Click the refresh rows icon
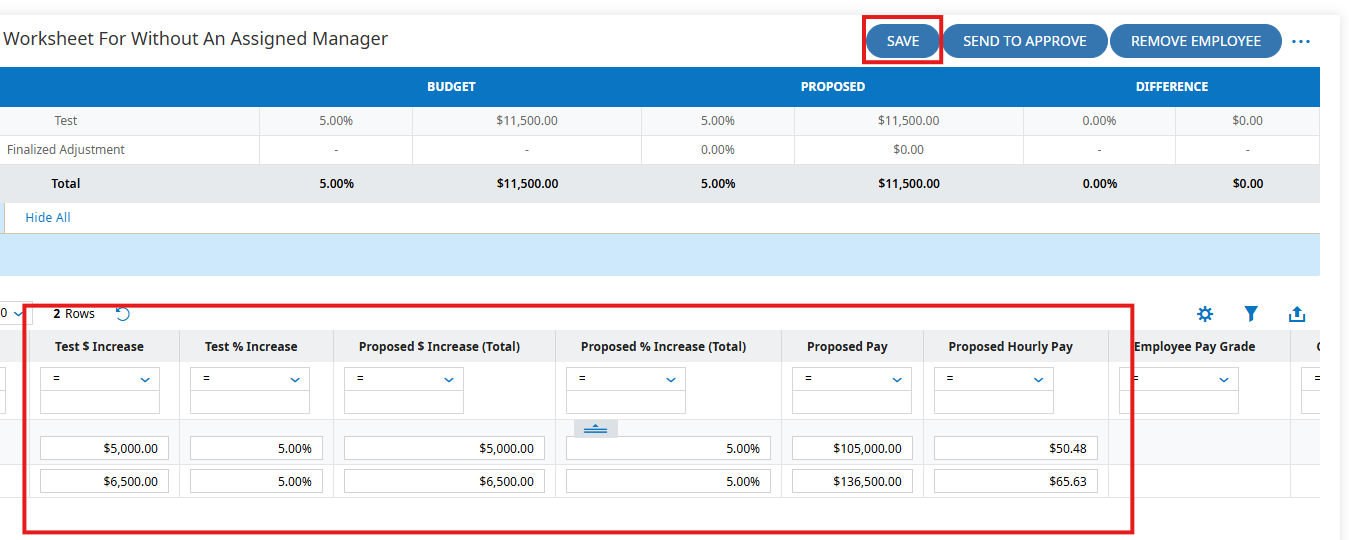 pyautogui.click(x=123, y=314)
